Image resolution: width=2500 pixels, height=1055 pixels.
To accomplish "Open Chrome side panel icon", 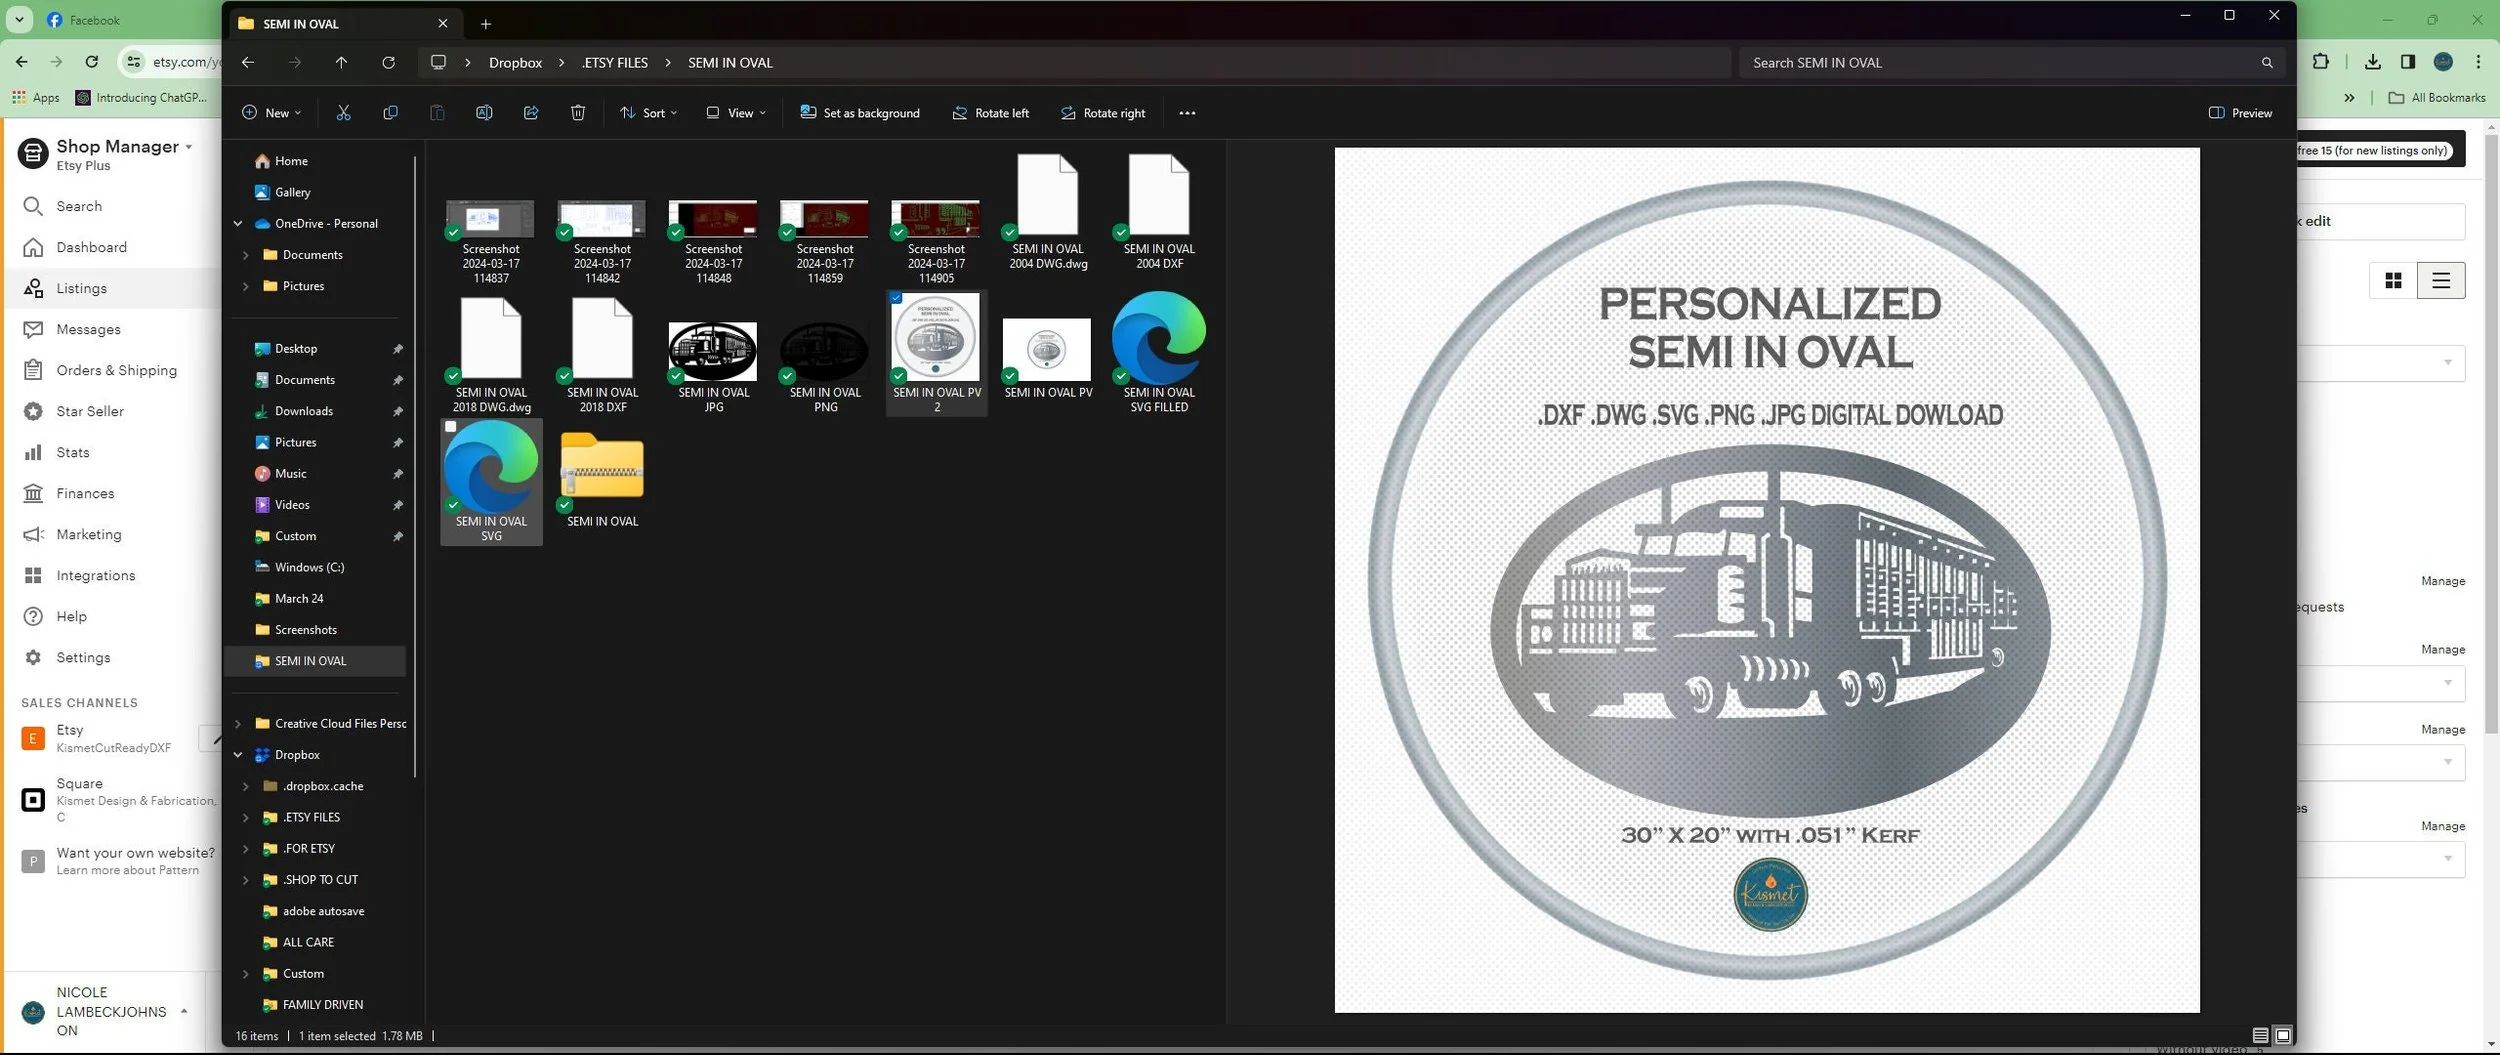I will pyautogui.click(x=2408, y=62).
